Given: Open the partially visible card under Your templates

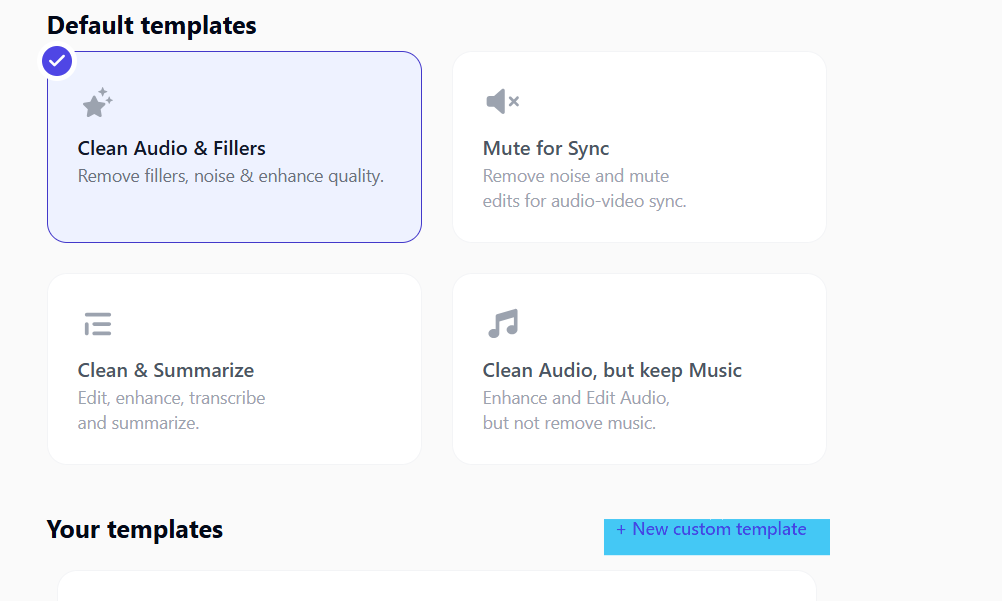Looking at the screenshot, I should pos(436,586).
